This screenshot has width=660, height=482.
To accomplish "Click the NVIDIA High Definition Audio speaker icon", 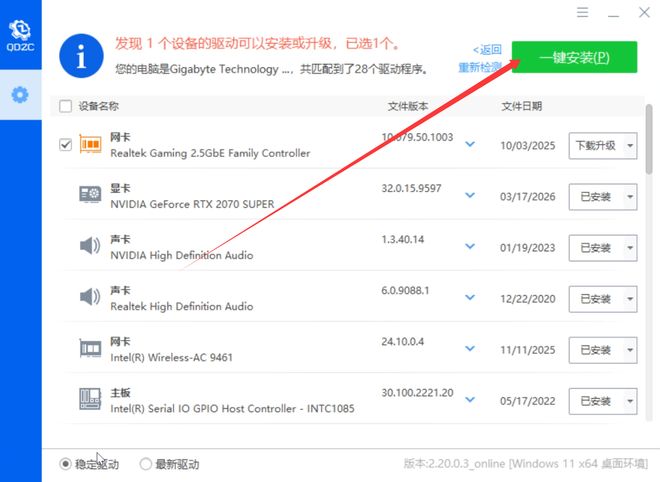I will [90, 246].
